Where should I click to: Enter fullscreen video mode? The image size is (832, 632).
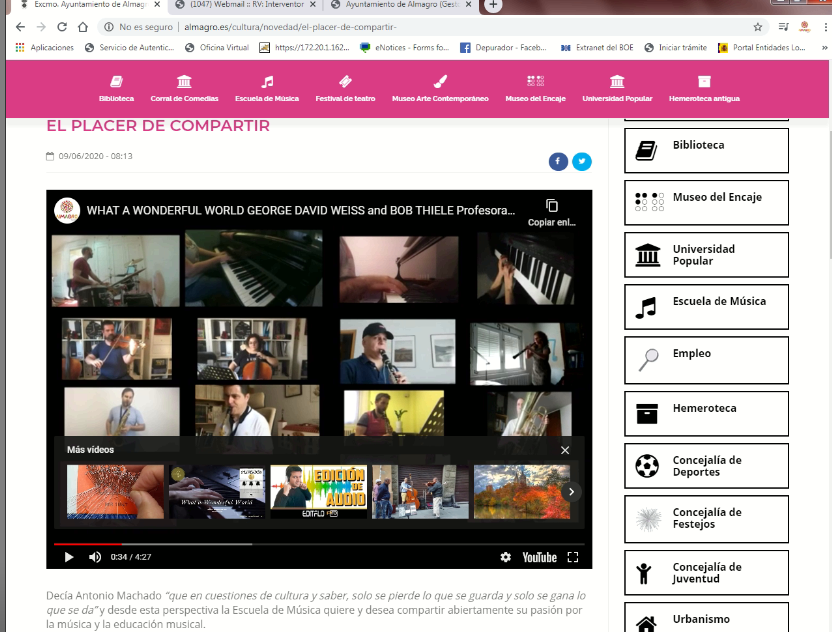click(x=573, y=557)
